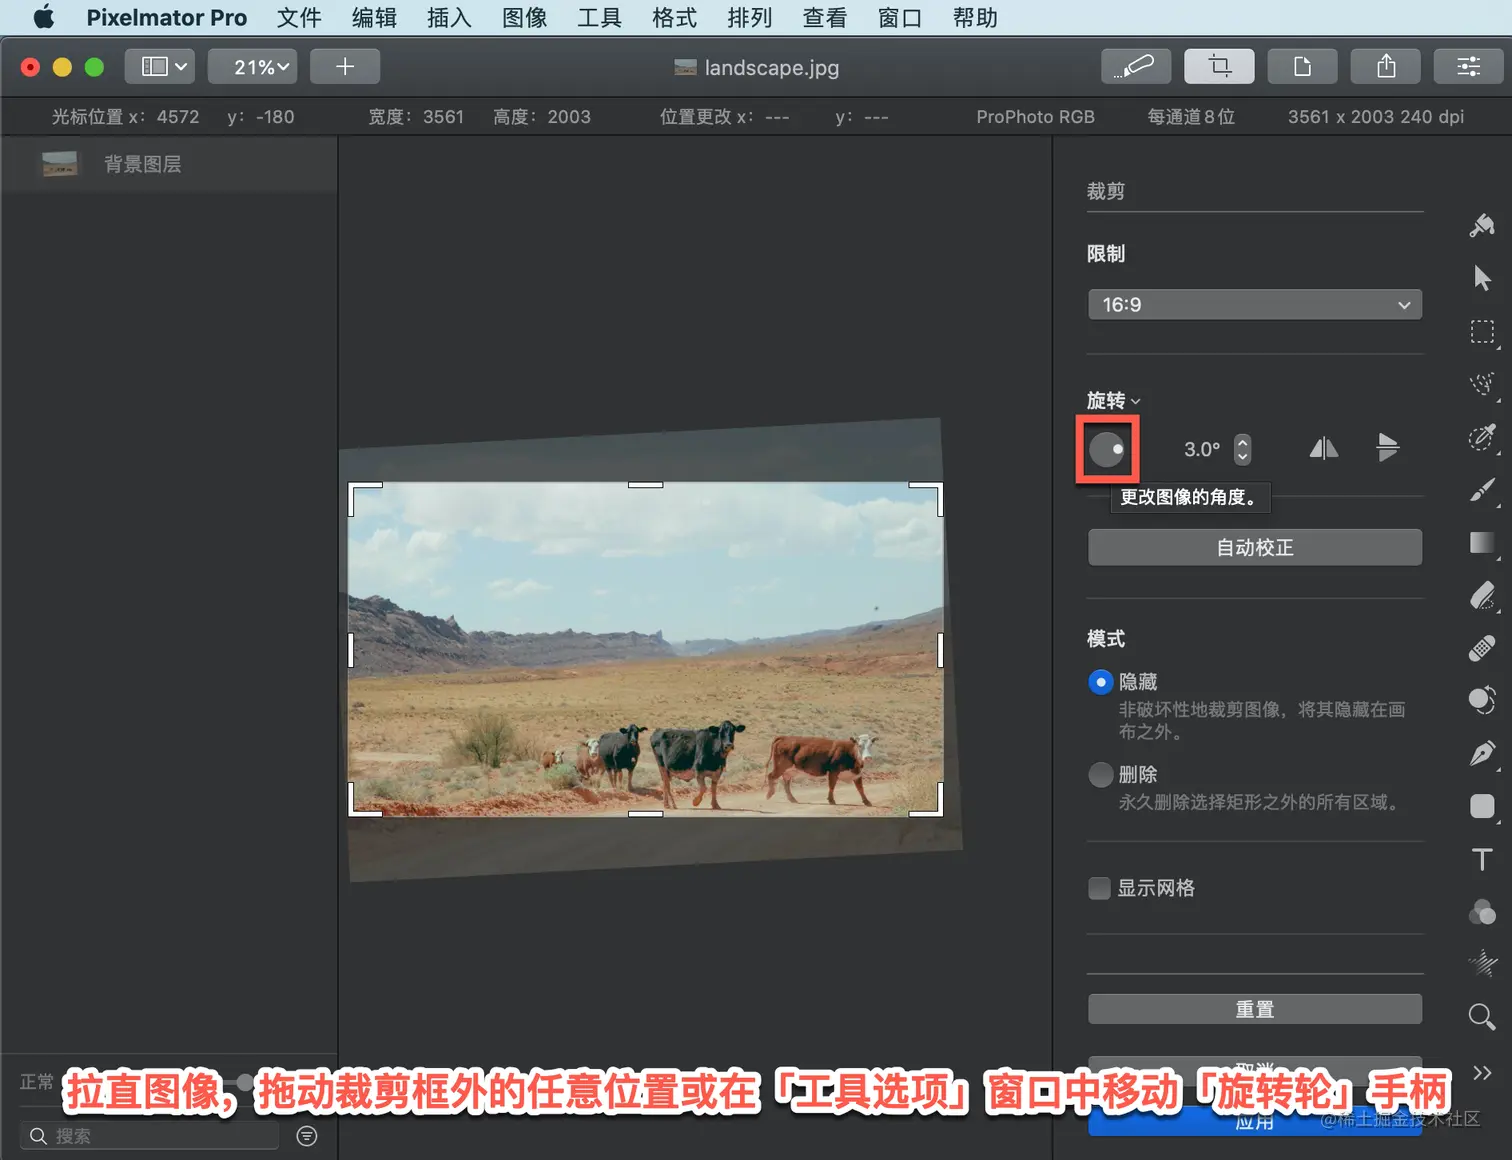
Task: Collapse the 旋转 section chevron
Action: click(1135, 402)
